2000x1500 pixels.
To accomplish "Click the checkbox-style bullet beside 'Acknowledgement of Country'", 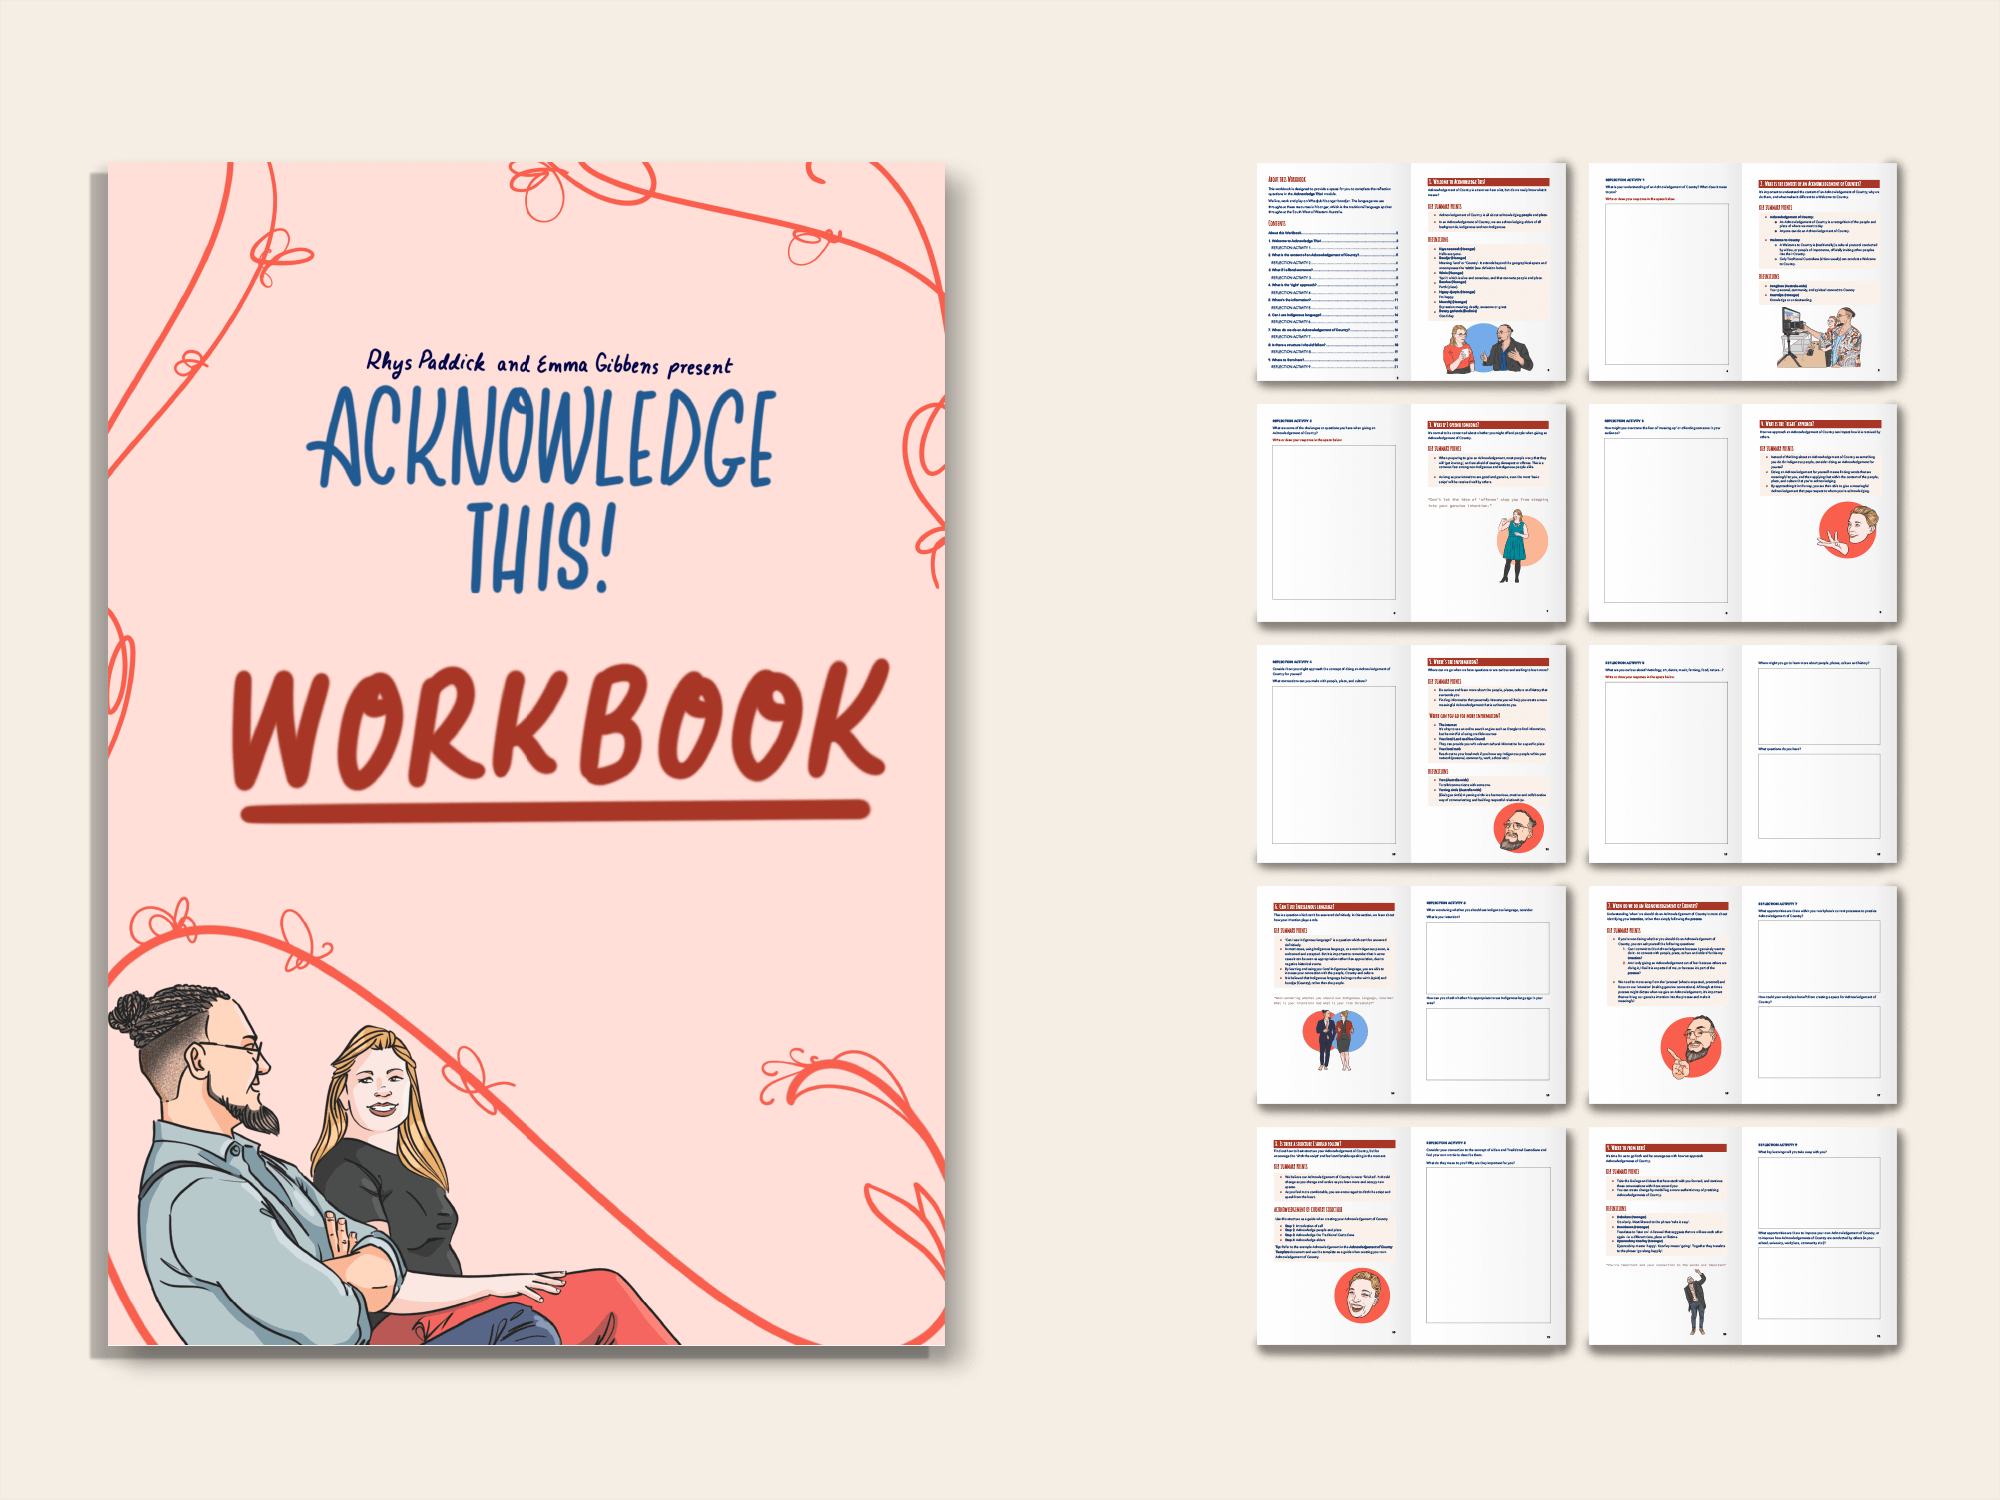I will pos(1766,216).
